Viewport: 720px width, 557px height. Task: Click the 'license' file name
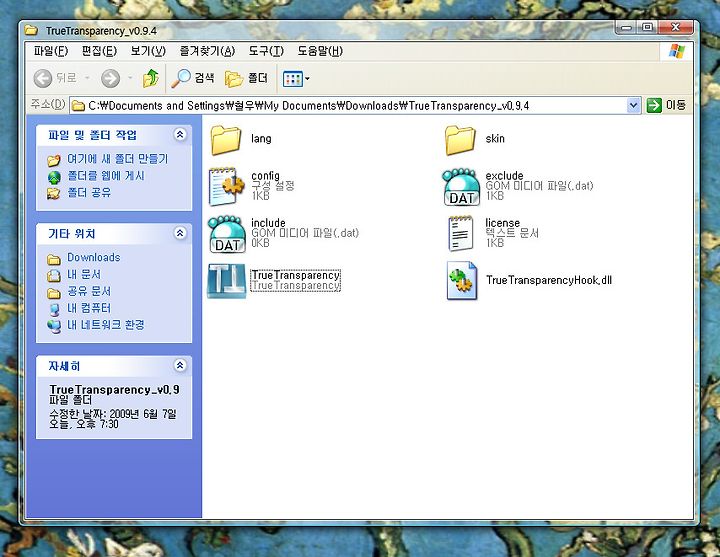coord(502,223)
